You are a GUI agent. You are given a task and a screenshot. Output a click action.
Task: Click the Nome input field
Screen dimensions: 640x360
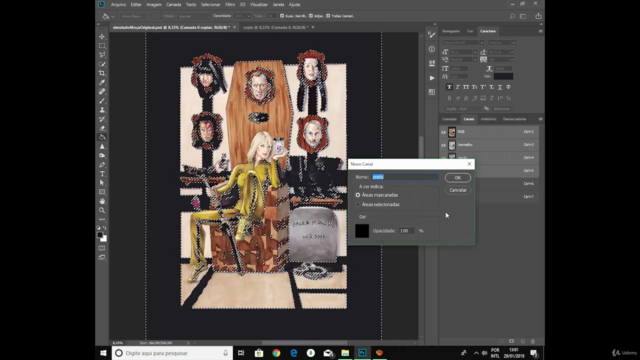click(405, 177)
